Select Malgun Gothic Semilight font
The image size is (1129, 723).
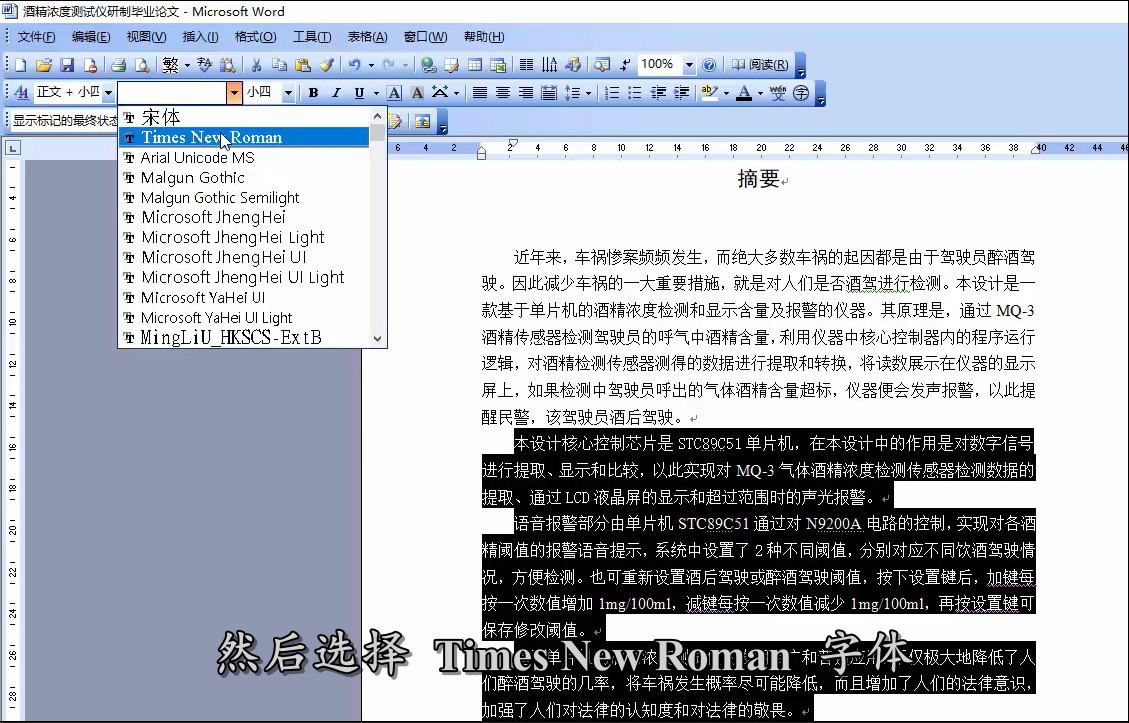[243, 198]
